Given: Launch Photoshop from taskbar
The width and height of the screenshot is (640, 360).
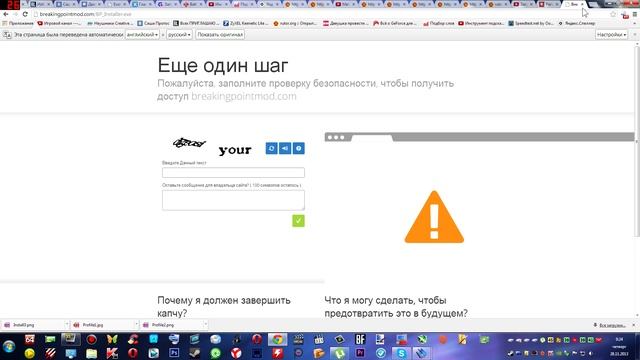Looking at the screenshot, I should [174, 353].
